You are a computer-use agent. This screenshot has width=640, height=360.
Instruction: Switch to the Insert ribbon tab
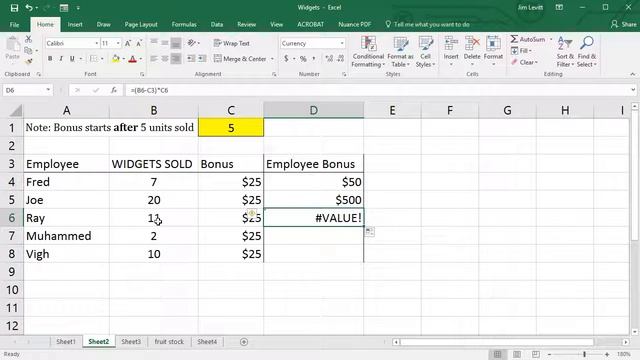pos(75,24)
